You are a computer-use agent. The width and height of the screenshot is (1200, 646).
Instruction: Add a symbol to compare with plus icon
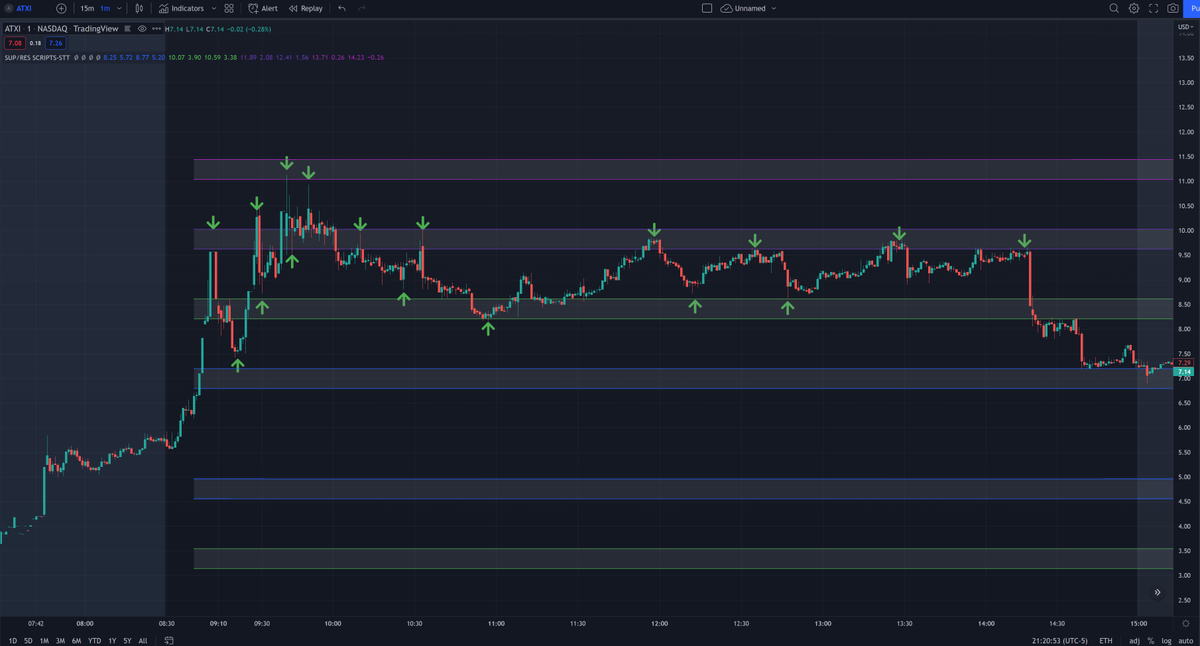(x=62, y=8)
